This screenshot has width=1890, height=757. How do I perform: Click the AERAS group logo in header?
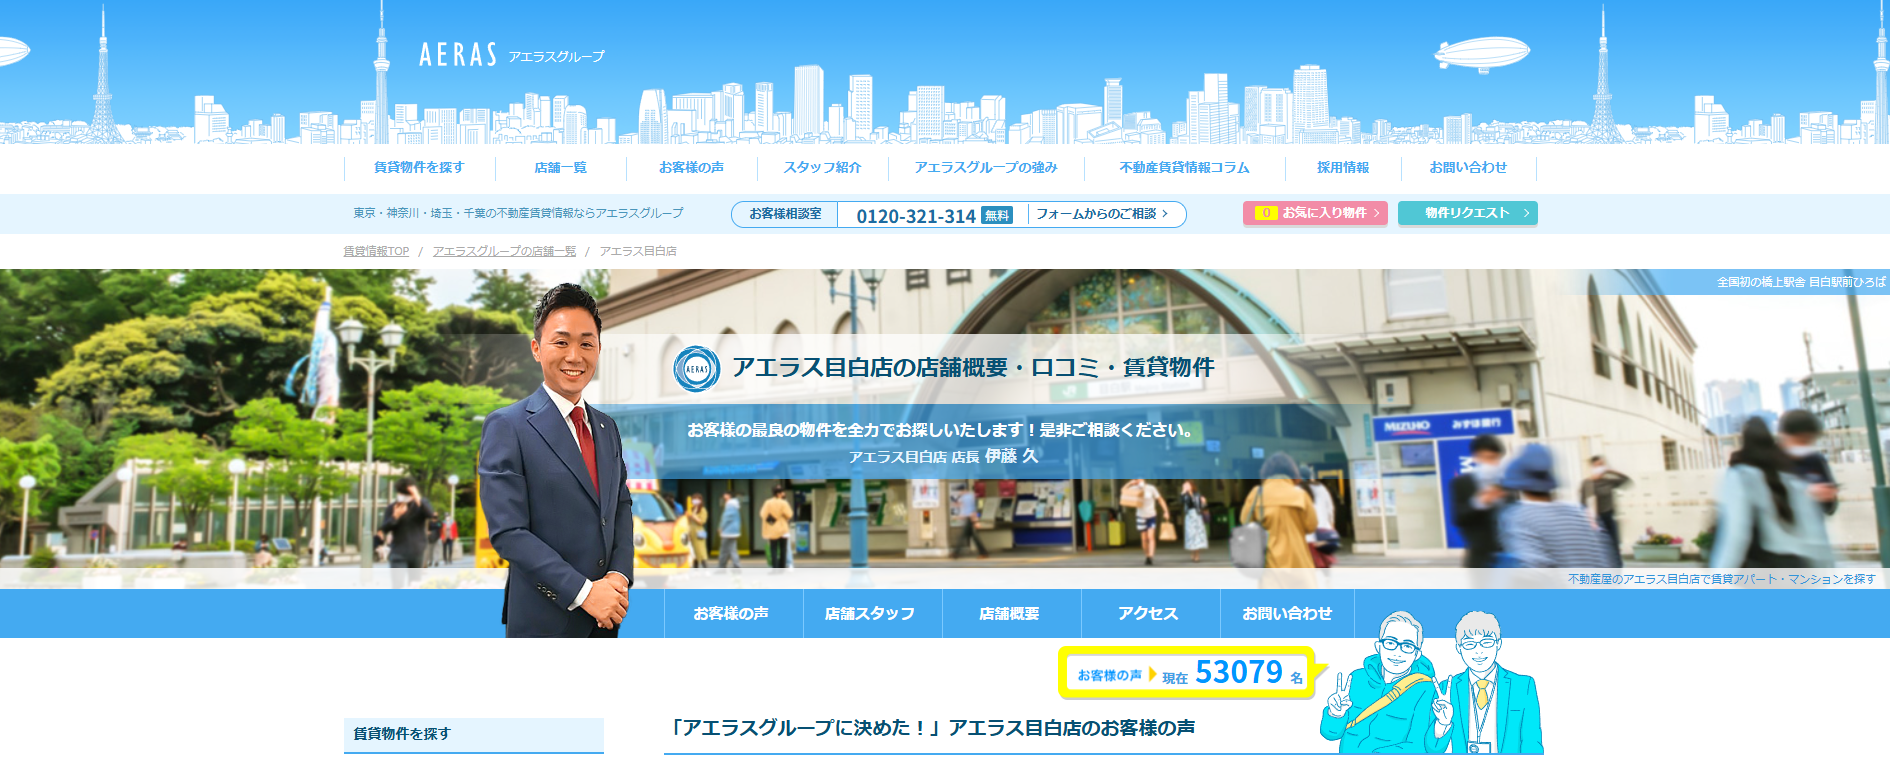pyautogui.click(x=511, y=55)
